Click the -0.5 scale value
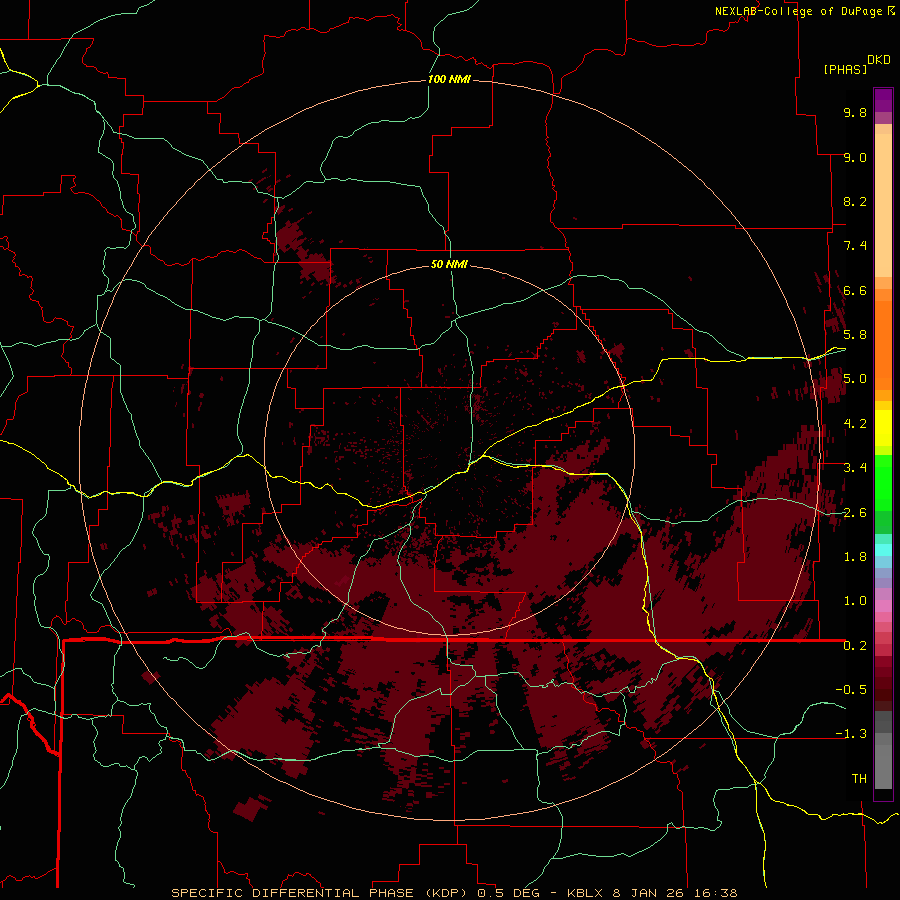Screen dimensions: 900x900 [x=851, y=689]
